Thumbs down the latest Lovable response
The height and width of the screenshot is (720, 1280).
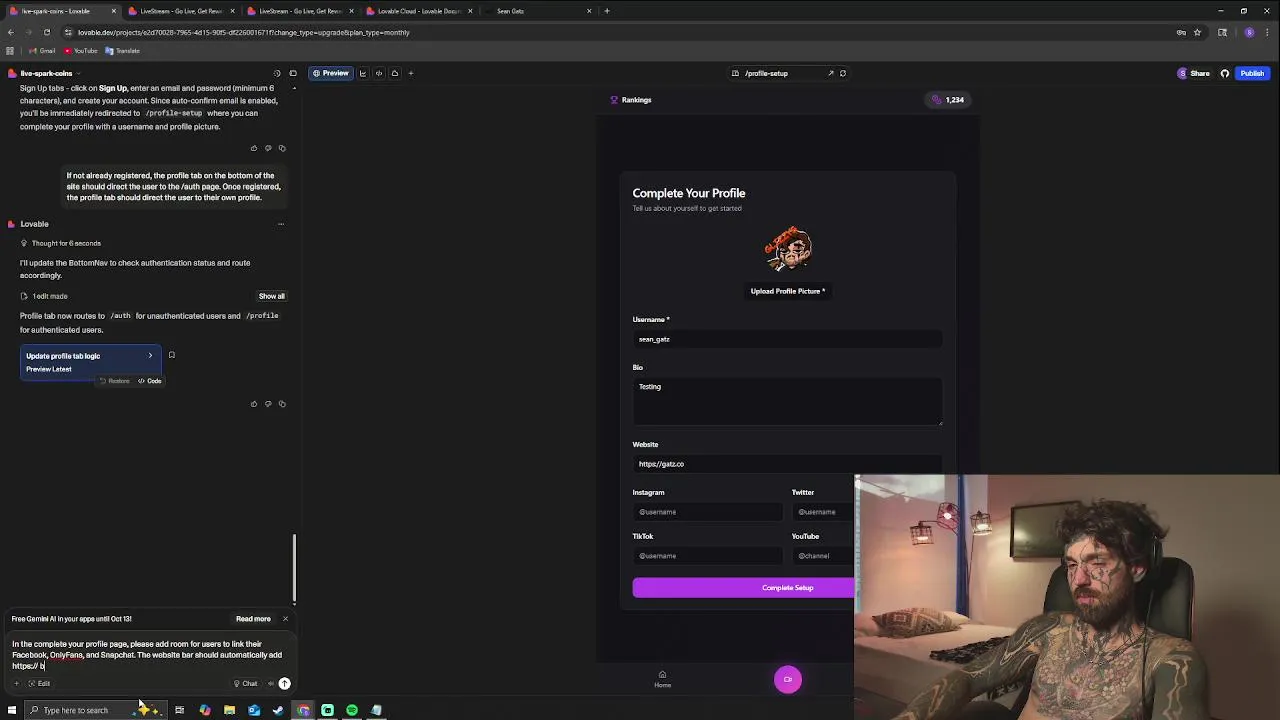click(x=268, y=404)
